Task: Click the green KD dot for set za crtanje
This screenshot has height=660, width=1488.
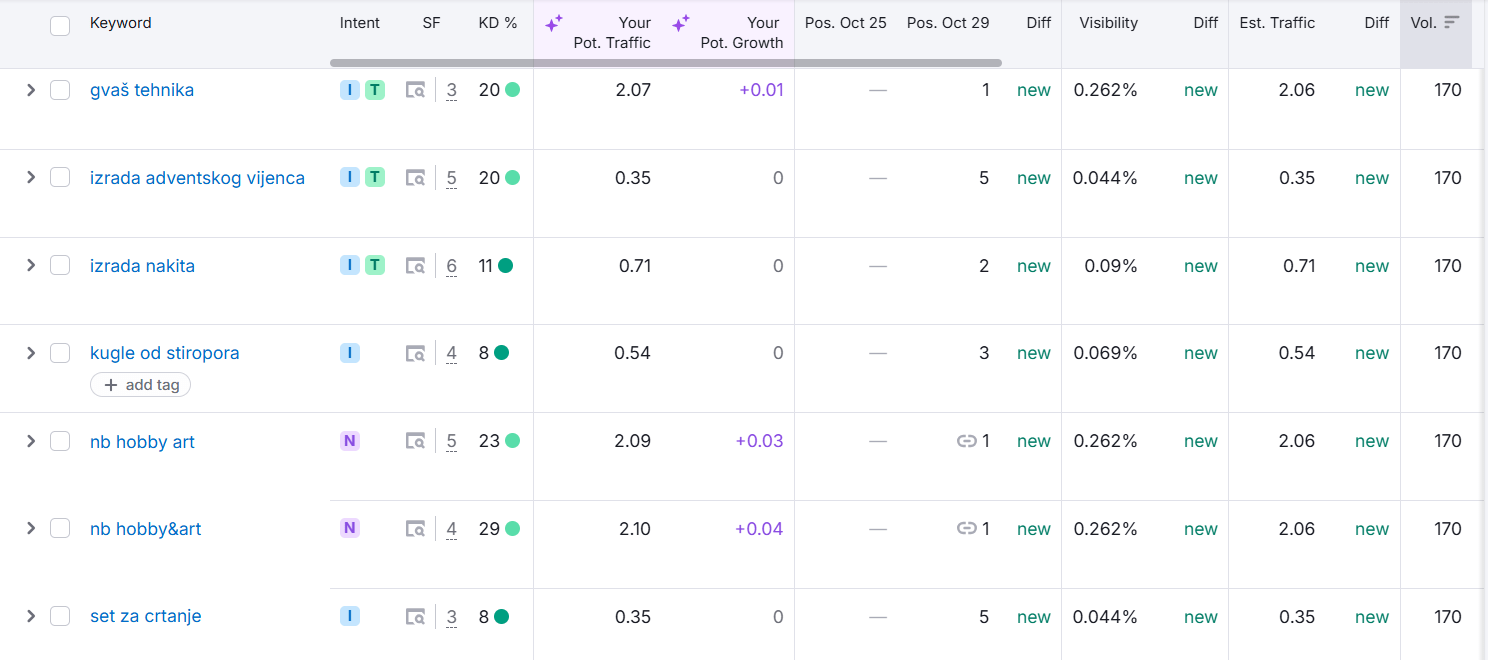Action: pos(502,617)
